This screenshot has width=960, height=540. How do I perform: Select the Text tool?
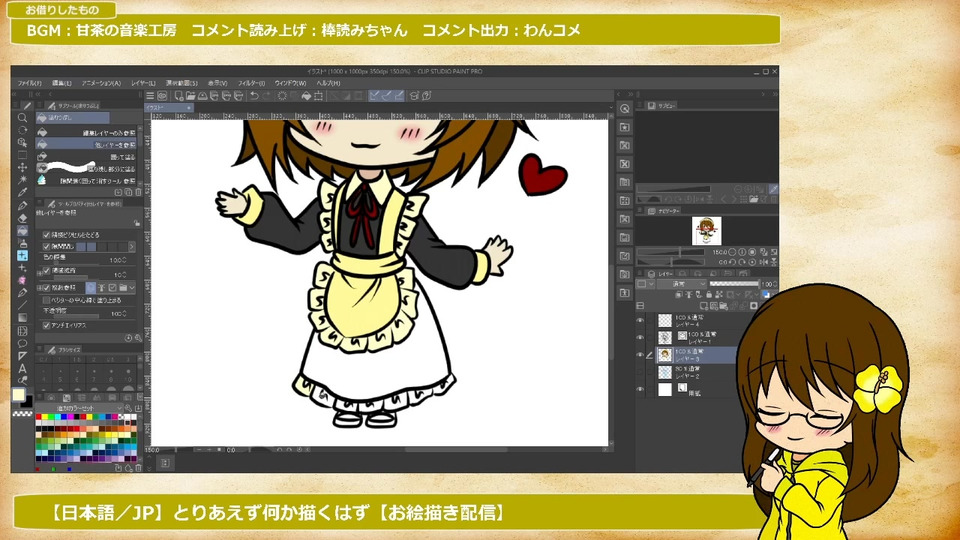[23, 369]
